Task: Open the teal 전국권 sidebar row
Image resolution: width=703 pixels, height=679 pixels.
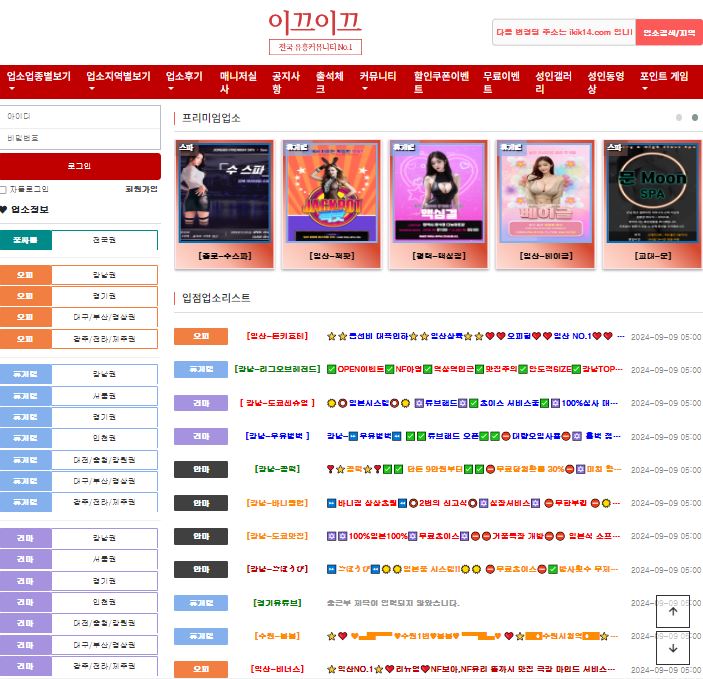Action: coord(79,240)
